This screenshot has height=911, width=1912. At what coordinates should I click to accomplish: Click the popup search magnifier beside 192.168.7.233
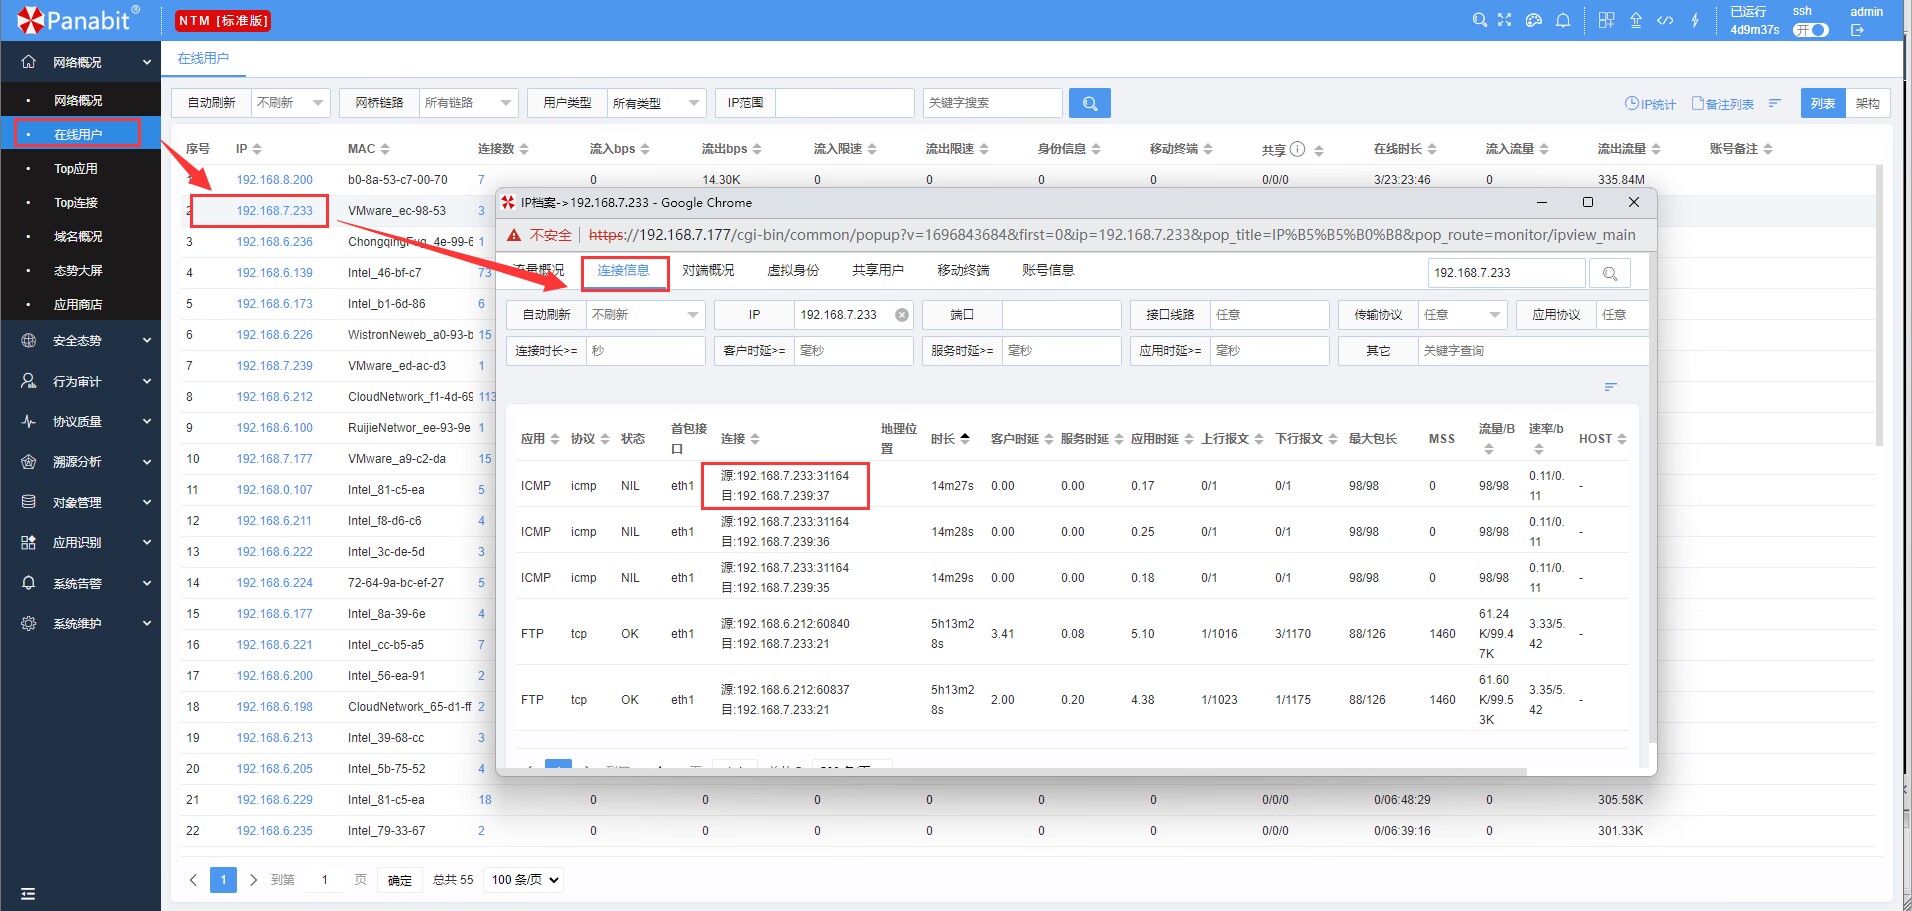[x=1609, y=273]
